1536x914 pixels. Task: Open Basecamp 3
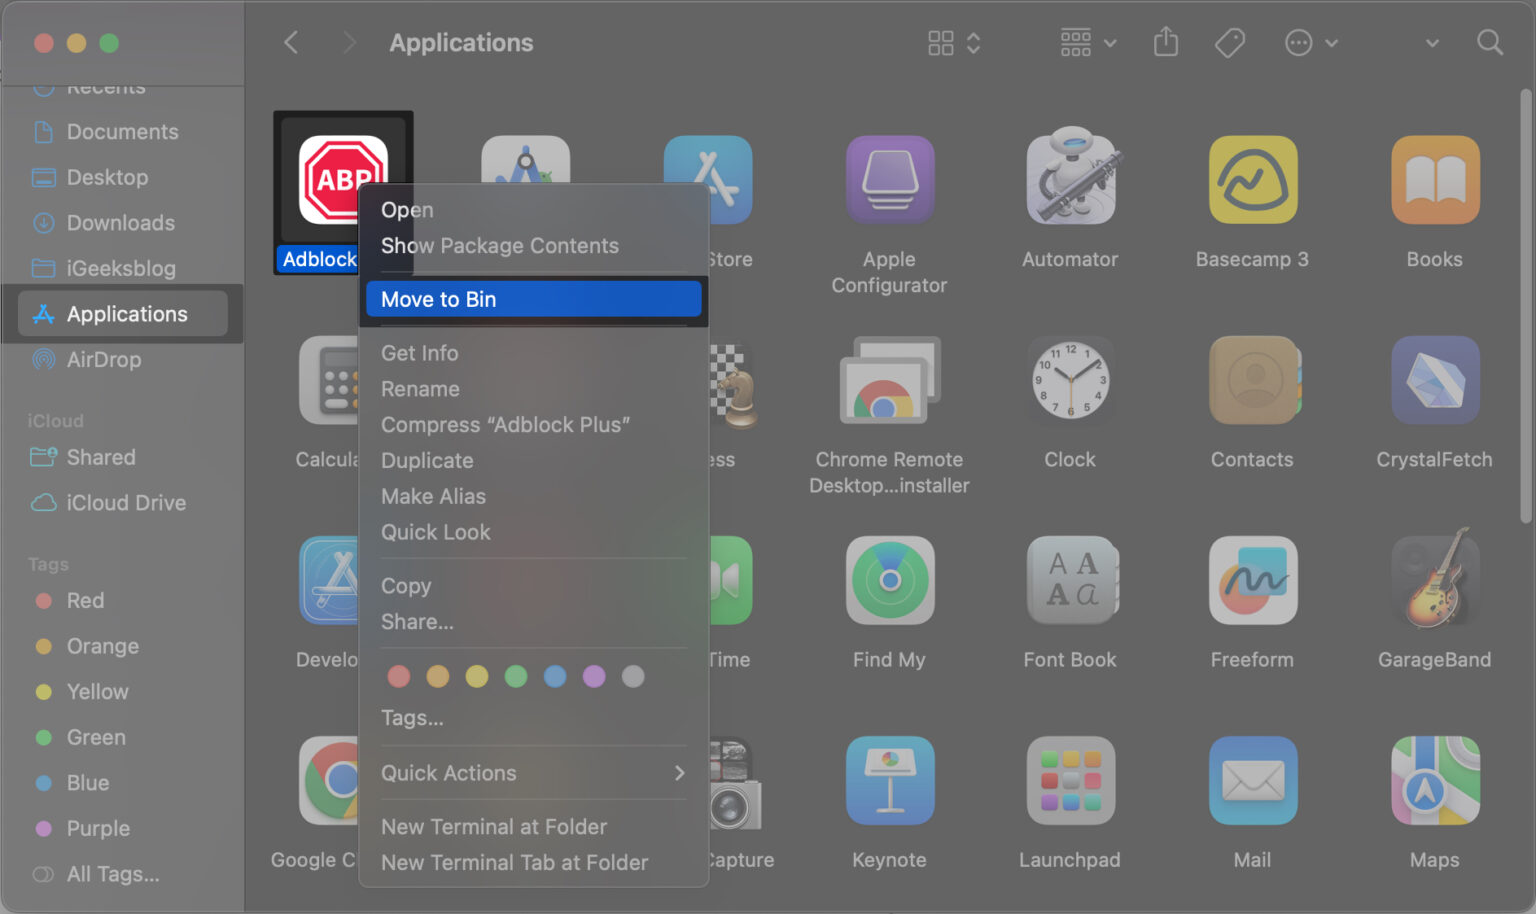tap(1252, 180)
